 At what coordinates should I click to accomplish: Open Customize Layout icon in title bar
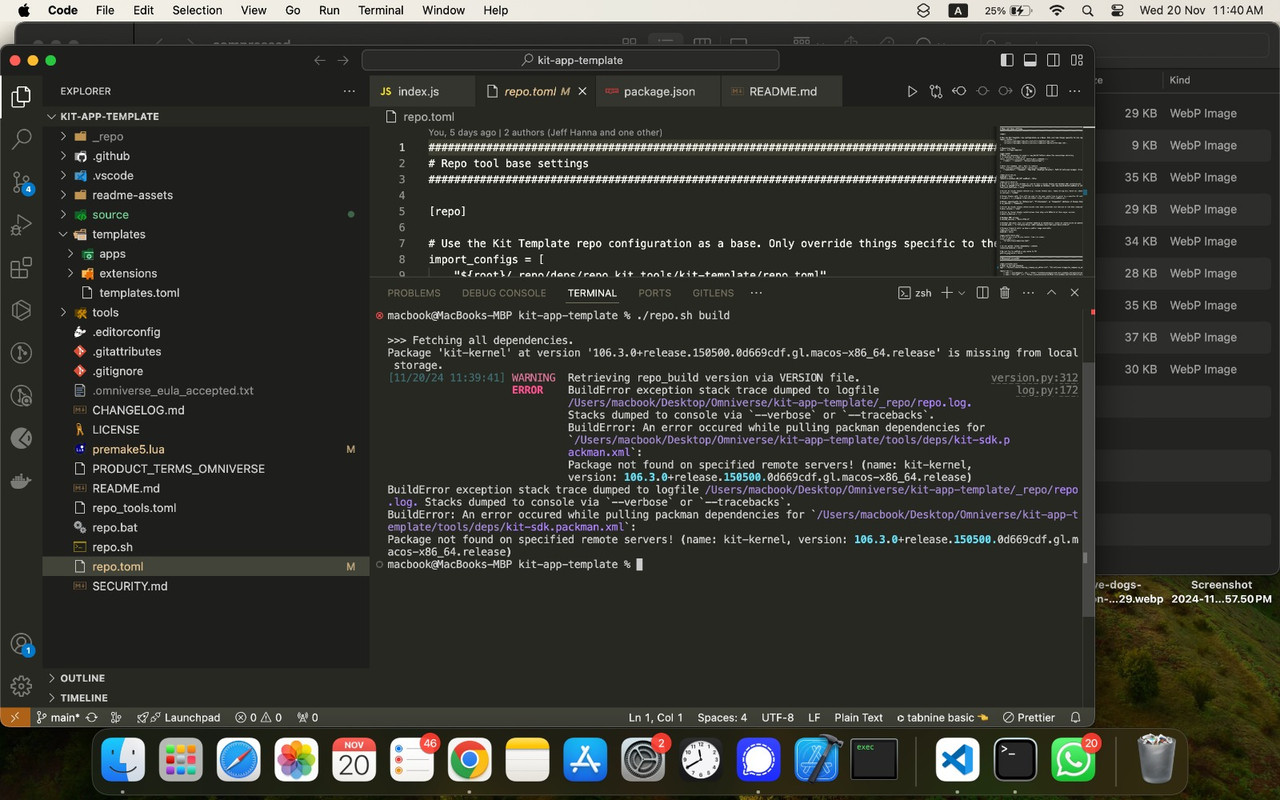pyautogui.click(x=1077, y=60)
